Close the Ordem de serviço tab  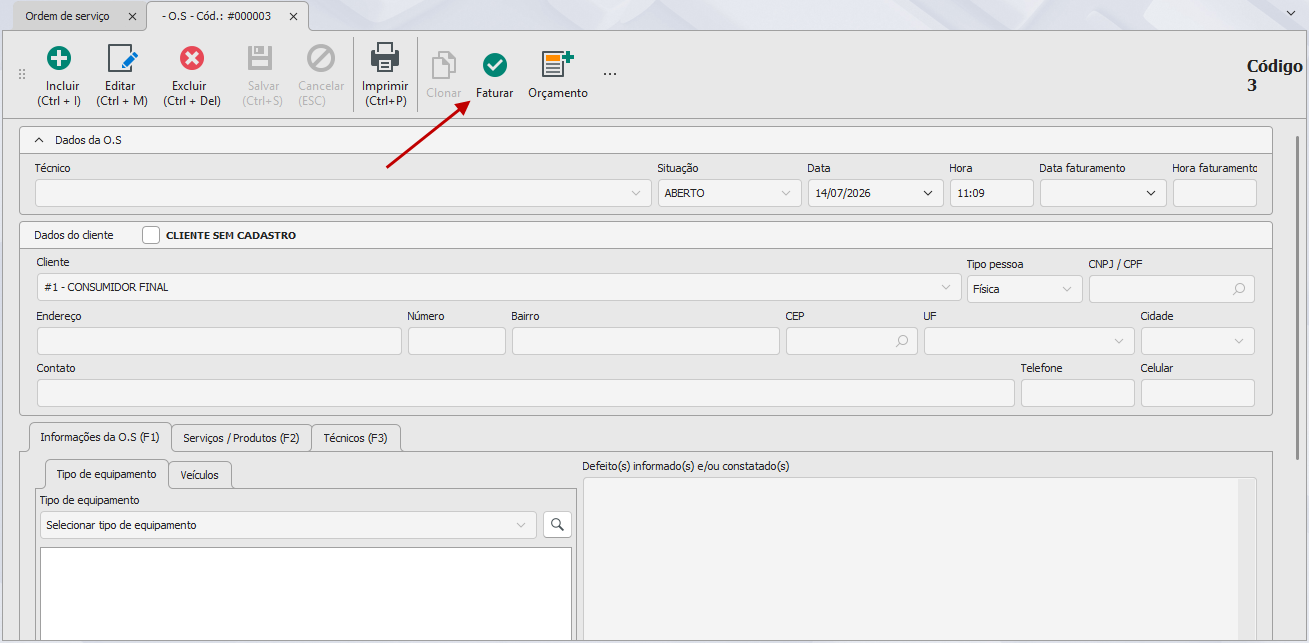[x=134, y=17]
